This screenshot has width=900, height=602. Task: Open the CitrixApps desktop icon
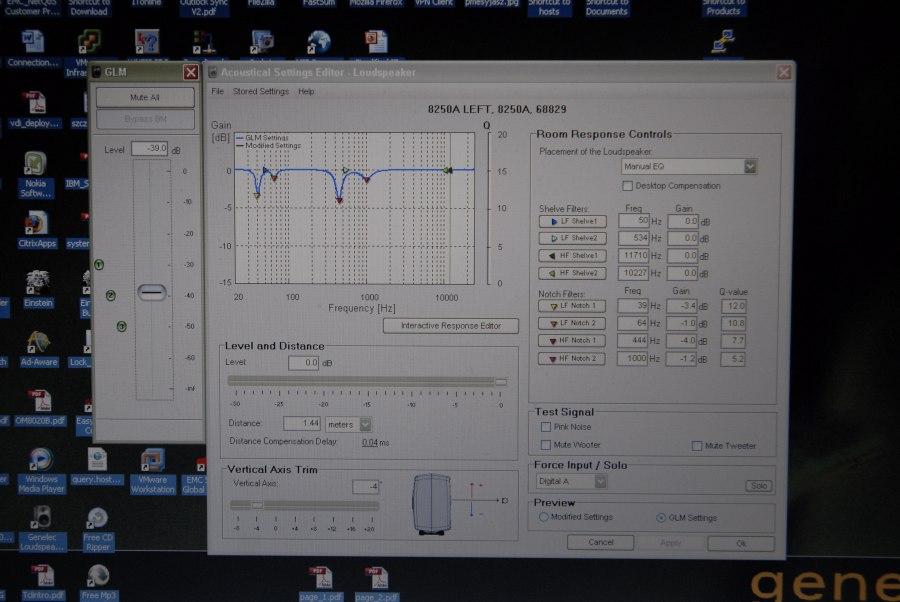click(x=37, y=230)
